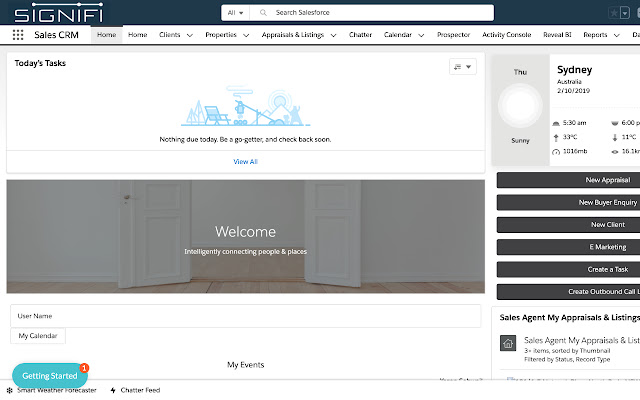Open the Prospector tab
This screenshot has height=400, width=640.
coord(453,35)
